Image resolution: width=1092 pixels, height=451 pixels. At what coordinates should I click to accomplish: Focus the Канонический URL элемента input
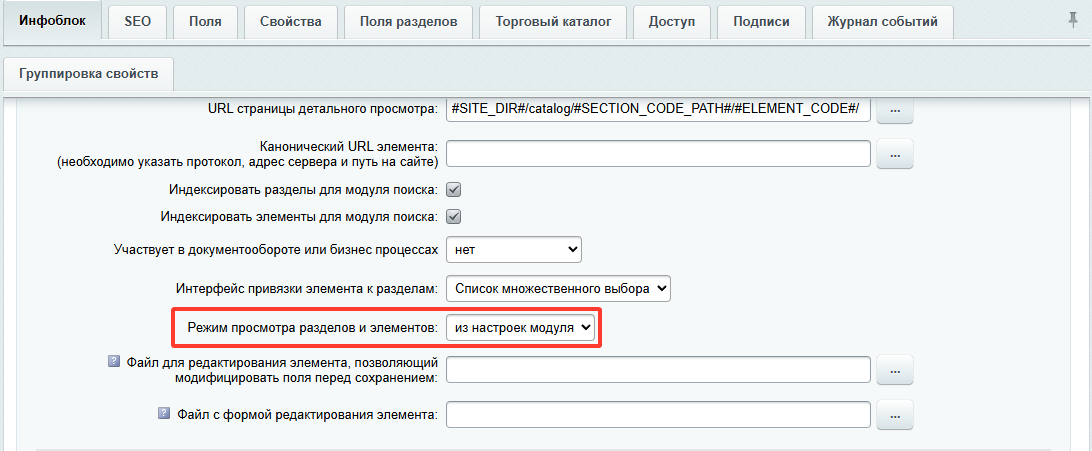click(659, 154)
